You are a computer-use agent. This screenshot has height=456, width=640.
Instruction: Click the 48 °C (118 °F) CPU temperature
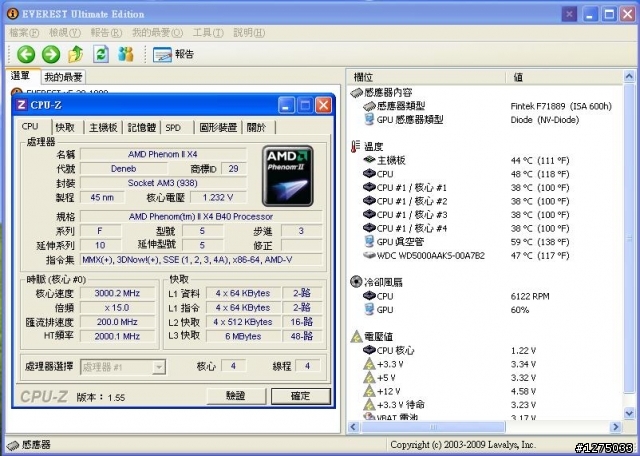(540, 174)
